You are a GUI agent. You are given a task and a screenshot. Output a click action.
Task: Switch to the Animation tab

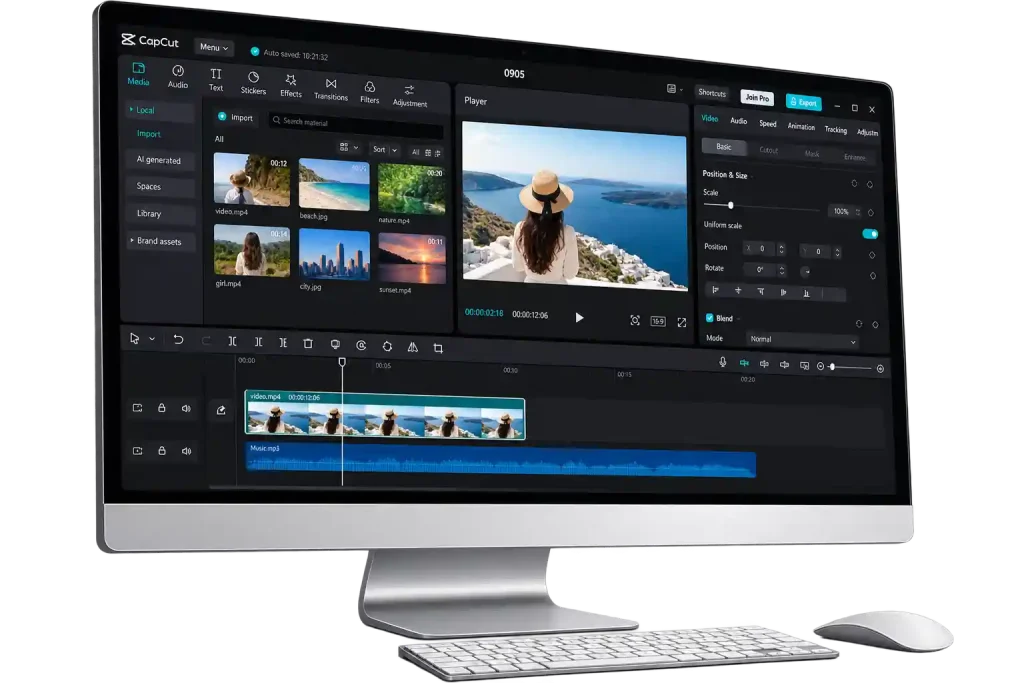(x=801, y=126)
